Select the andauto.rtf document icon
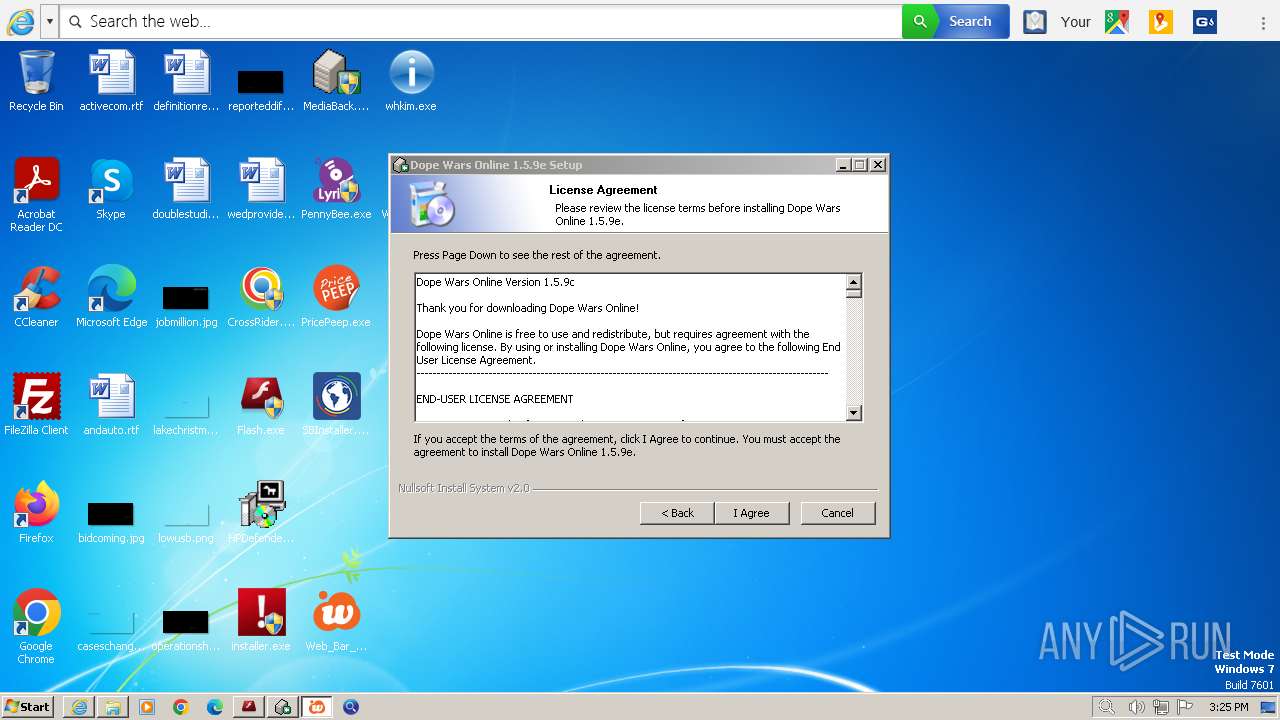1280x720 pixels. 111,404
